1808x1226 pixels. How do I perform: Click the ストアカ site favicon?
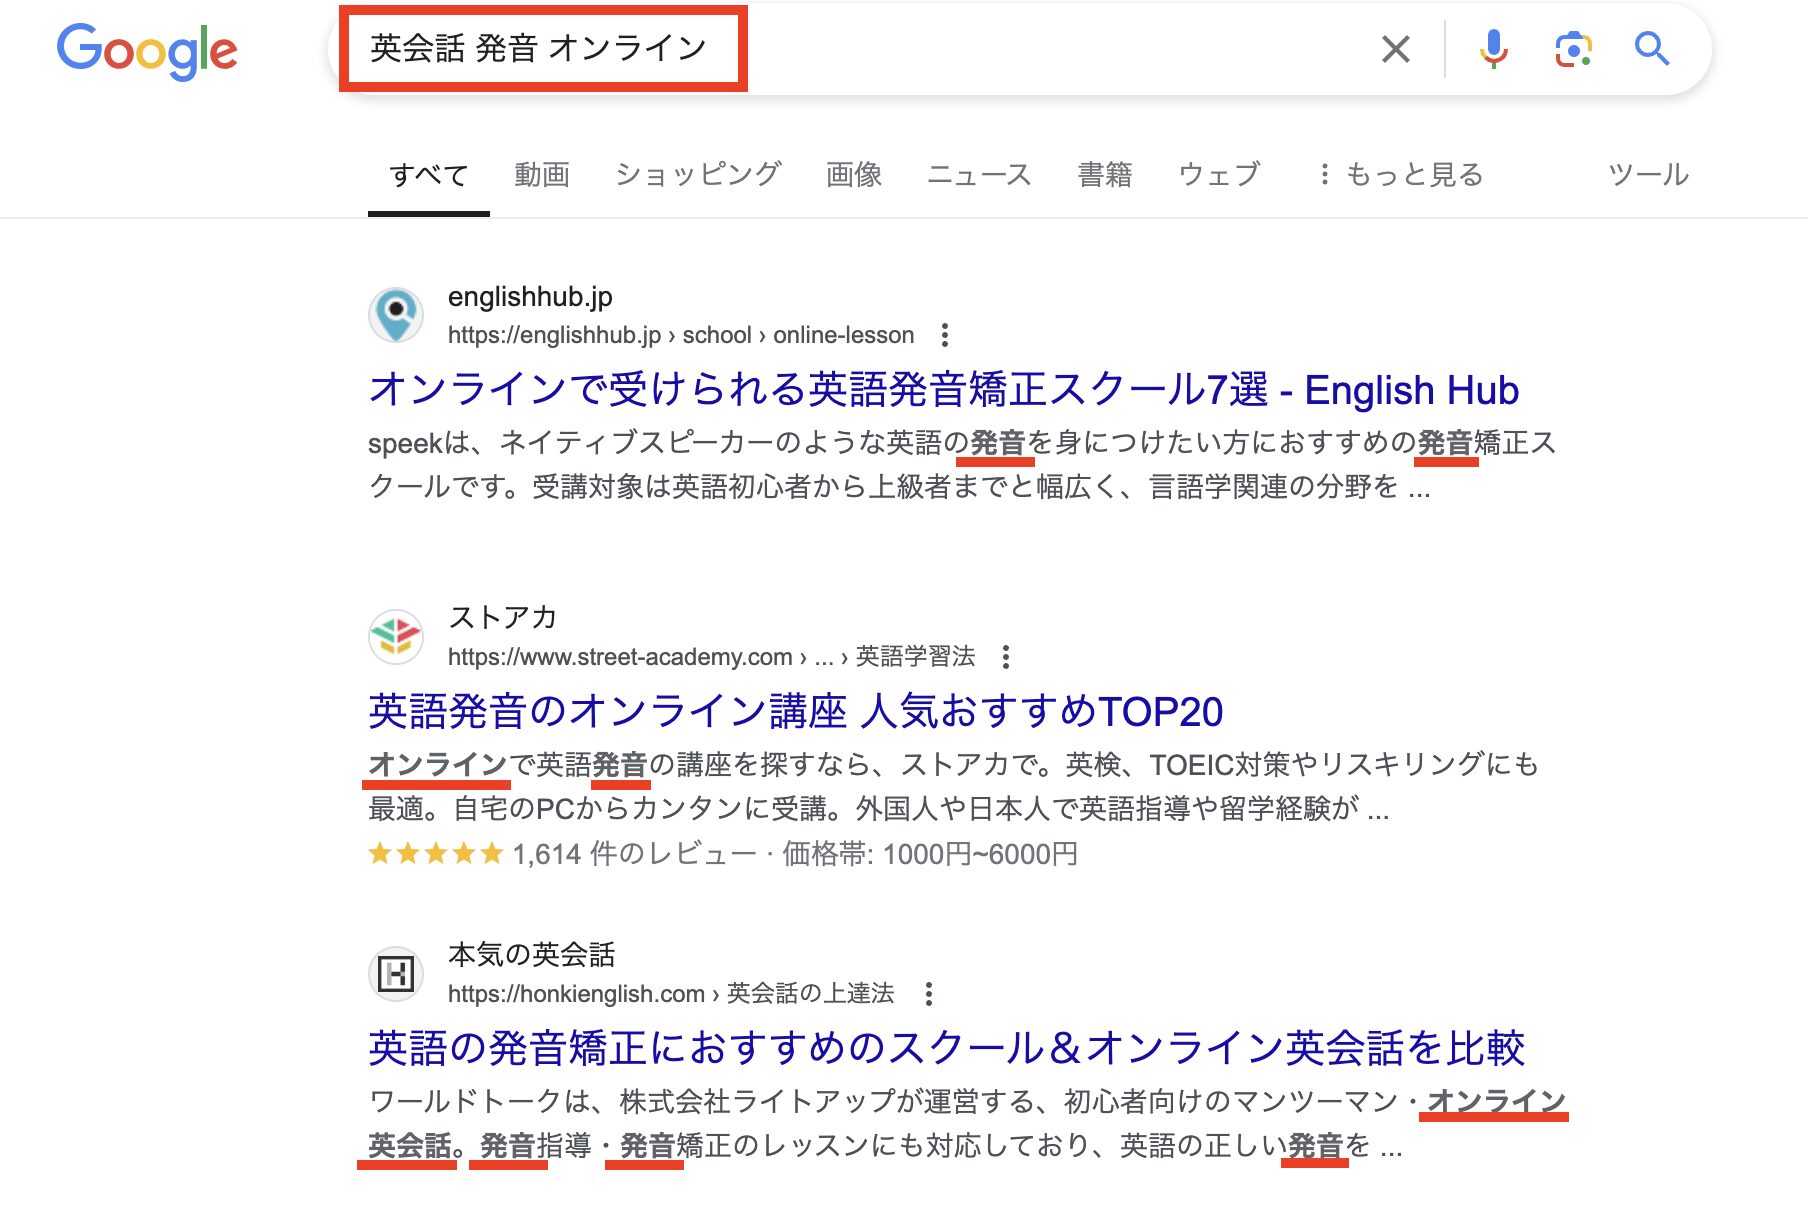pos(396,637)
